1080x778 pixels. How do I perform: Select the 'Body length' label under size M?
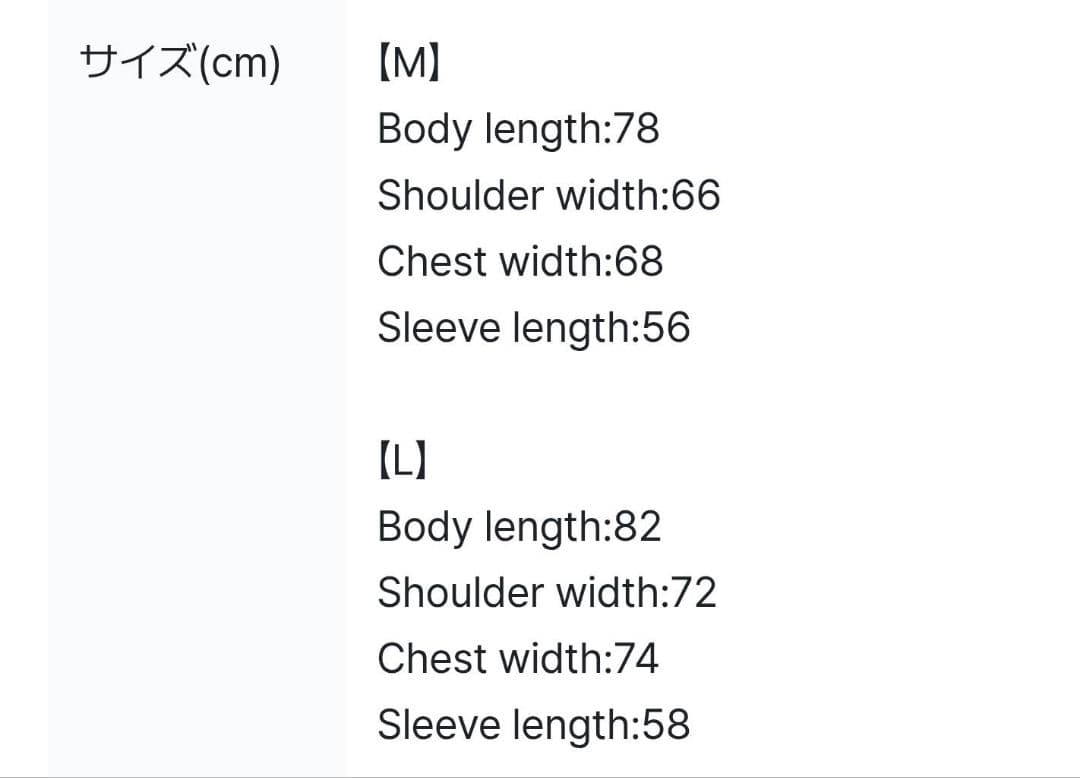(x=489, y=129)
